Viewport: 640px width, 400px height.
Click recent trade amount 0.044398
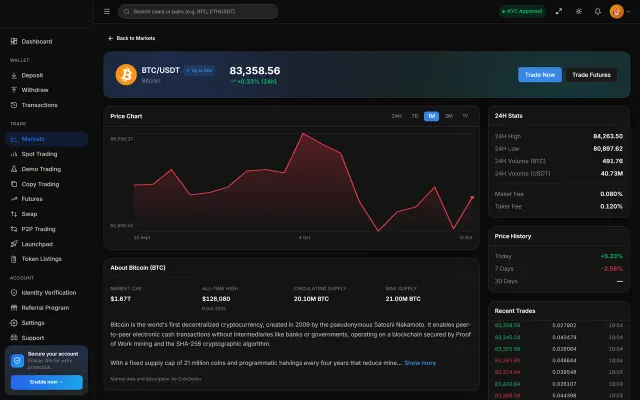click(564, 396)
